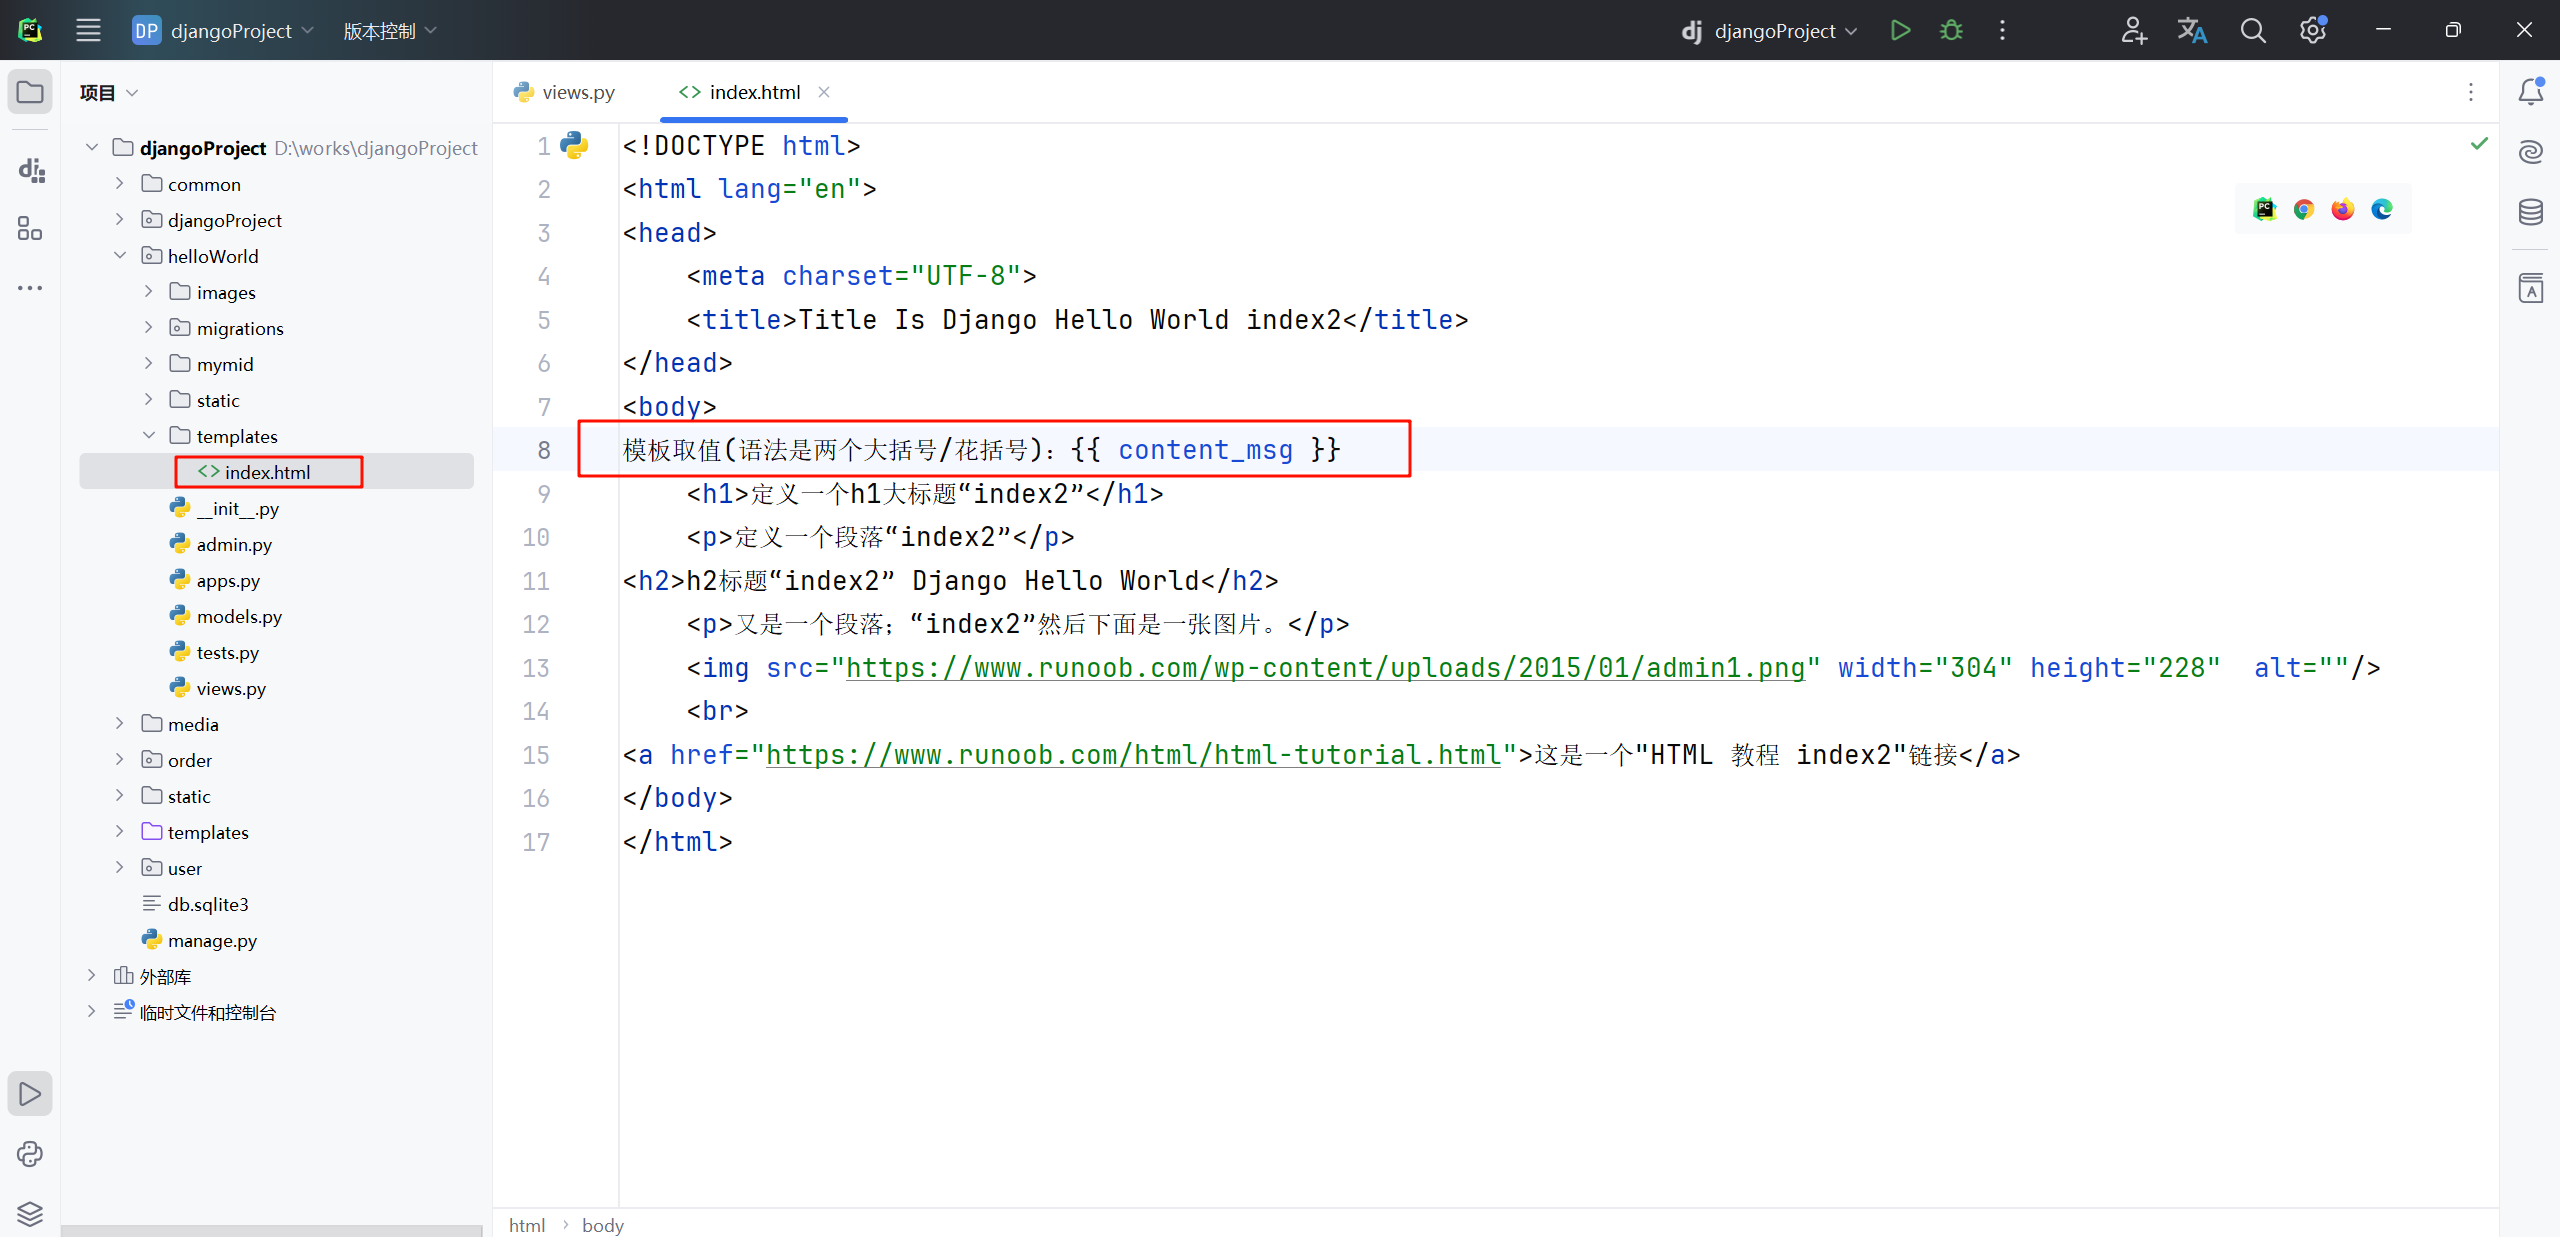Click the translate icon in title bar
The image size is (2560, 1237).
pyautogui.click(x=2192, y=30)
